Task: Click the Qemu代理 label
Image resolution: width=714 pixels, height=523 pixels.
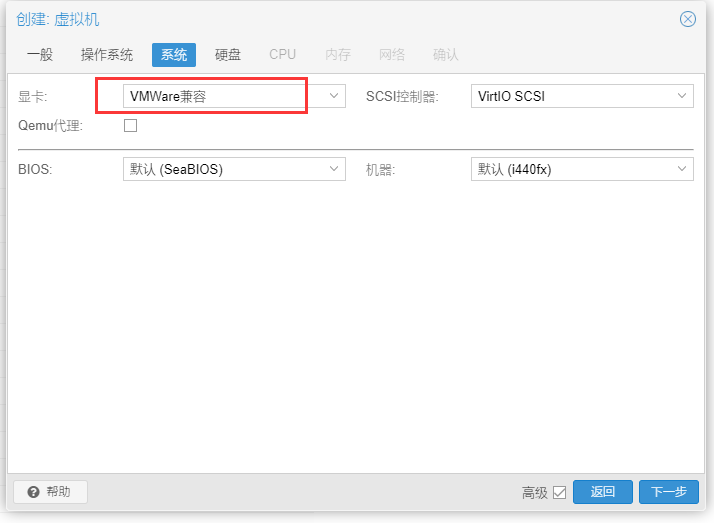Action: click(51, 126)
